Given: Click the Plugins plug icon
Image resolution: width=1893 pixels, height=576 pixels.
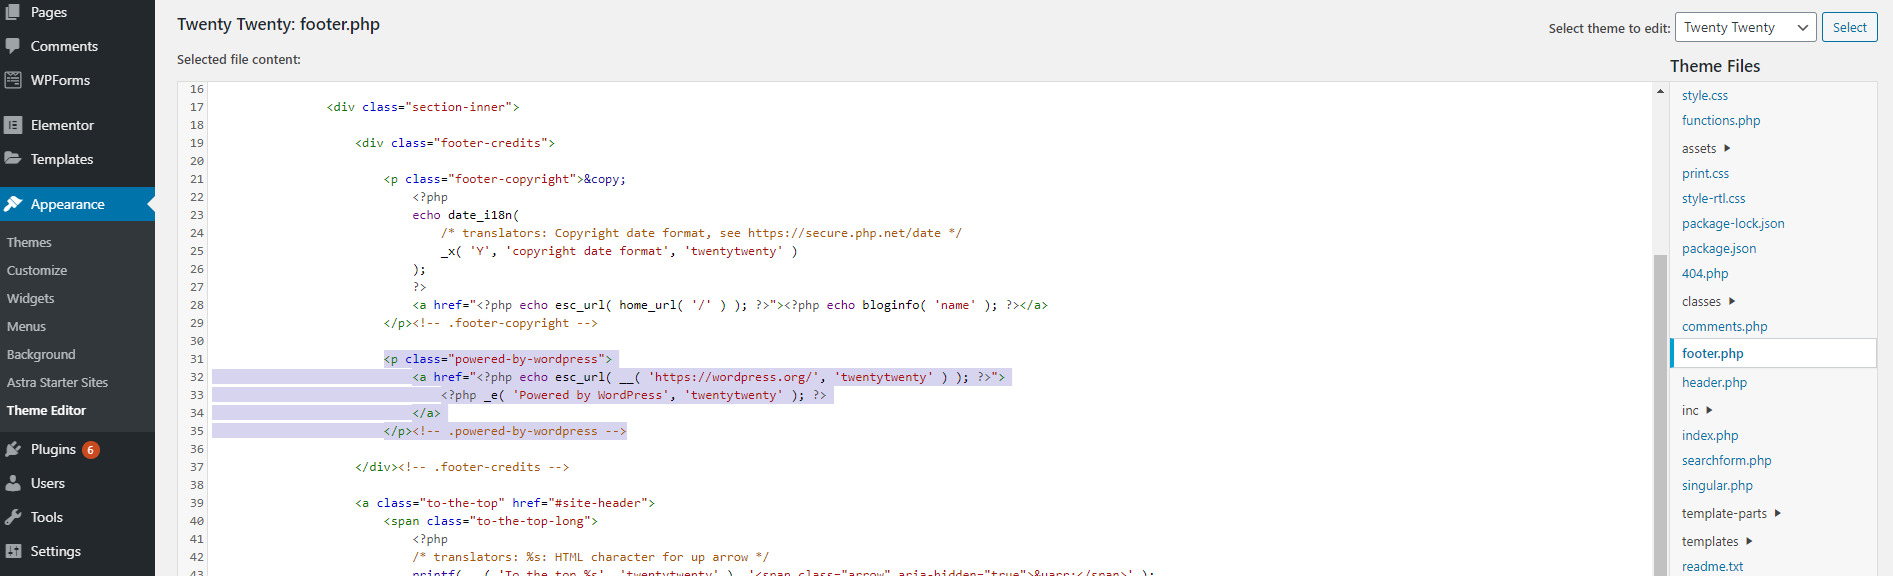Looking at the screenshot, I should pos(13,449).
